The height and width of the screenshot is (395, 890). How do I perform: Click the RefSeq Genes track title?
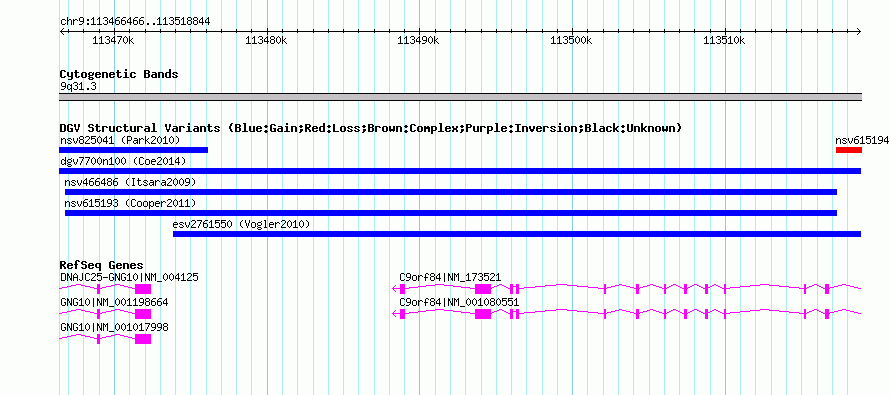[x=102, y=265]
